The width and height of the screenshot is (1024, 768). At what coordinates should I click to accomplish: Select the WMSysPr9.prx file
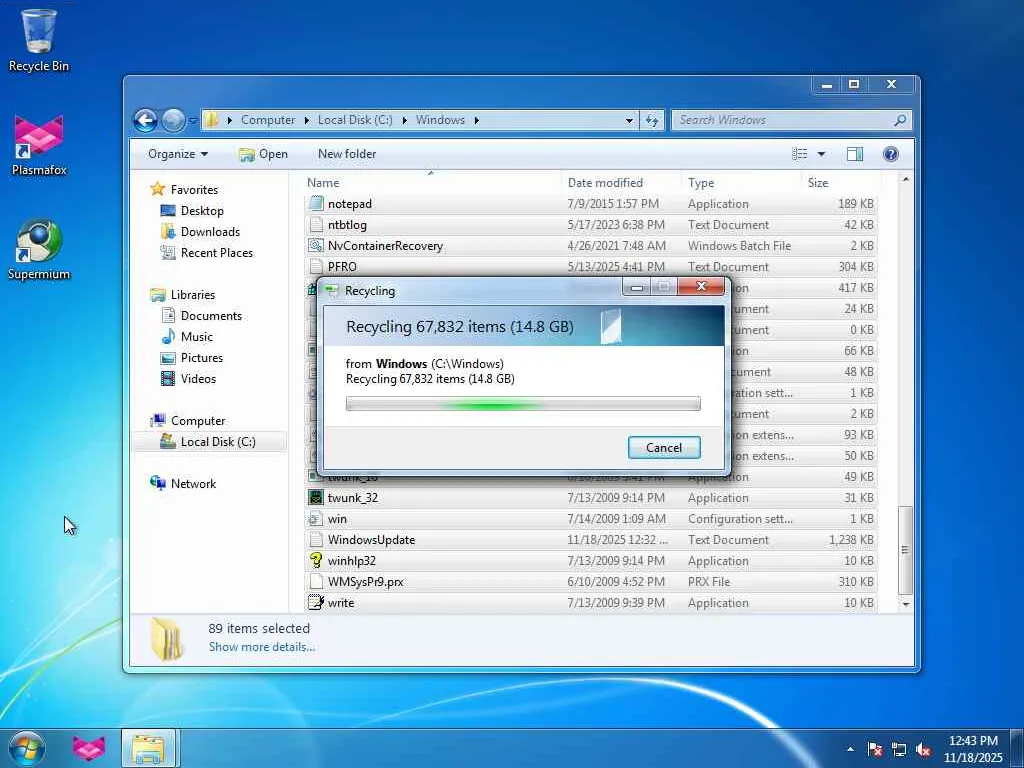591,582
